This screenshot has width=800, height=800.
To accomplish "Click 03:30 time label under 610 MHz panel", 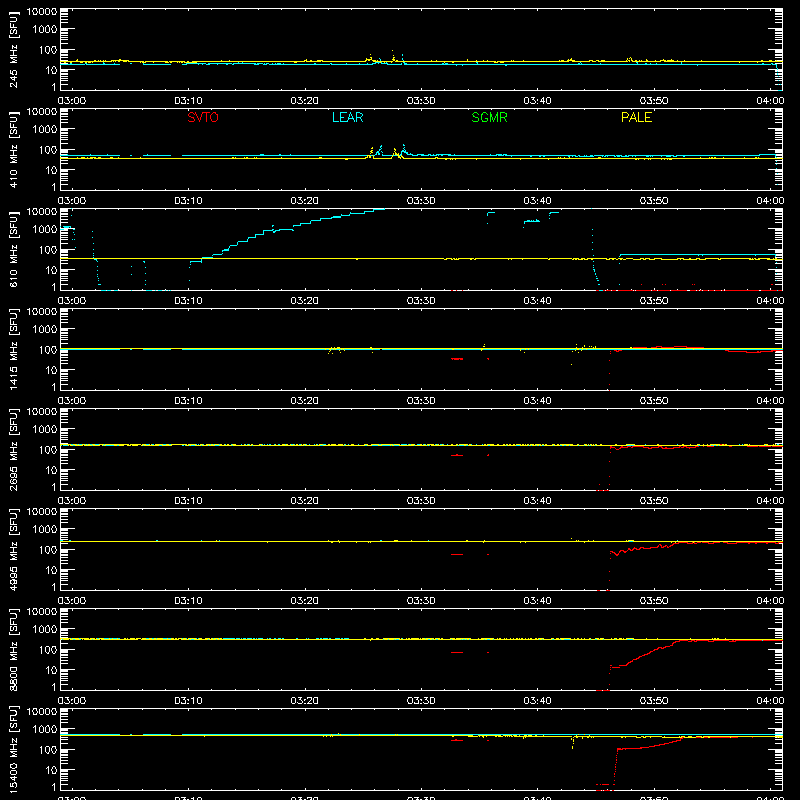I will (x=421, y=301).
